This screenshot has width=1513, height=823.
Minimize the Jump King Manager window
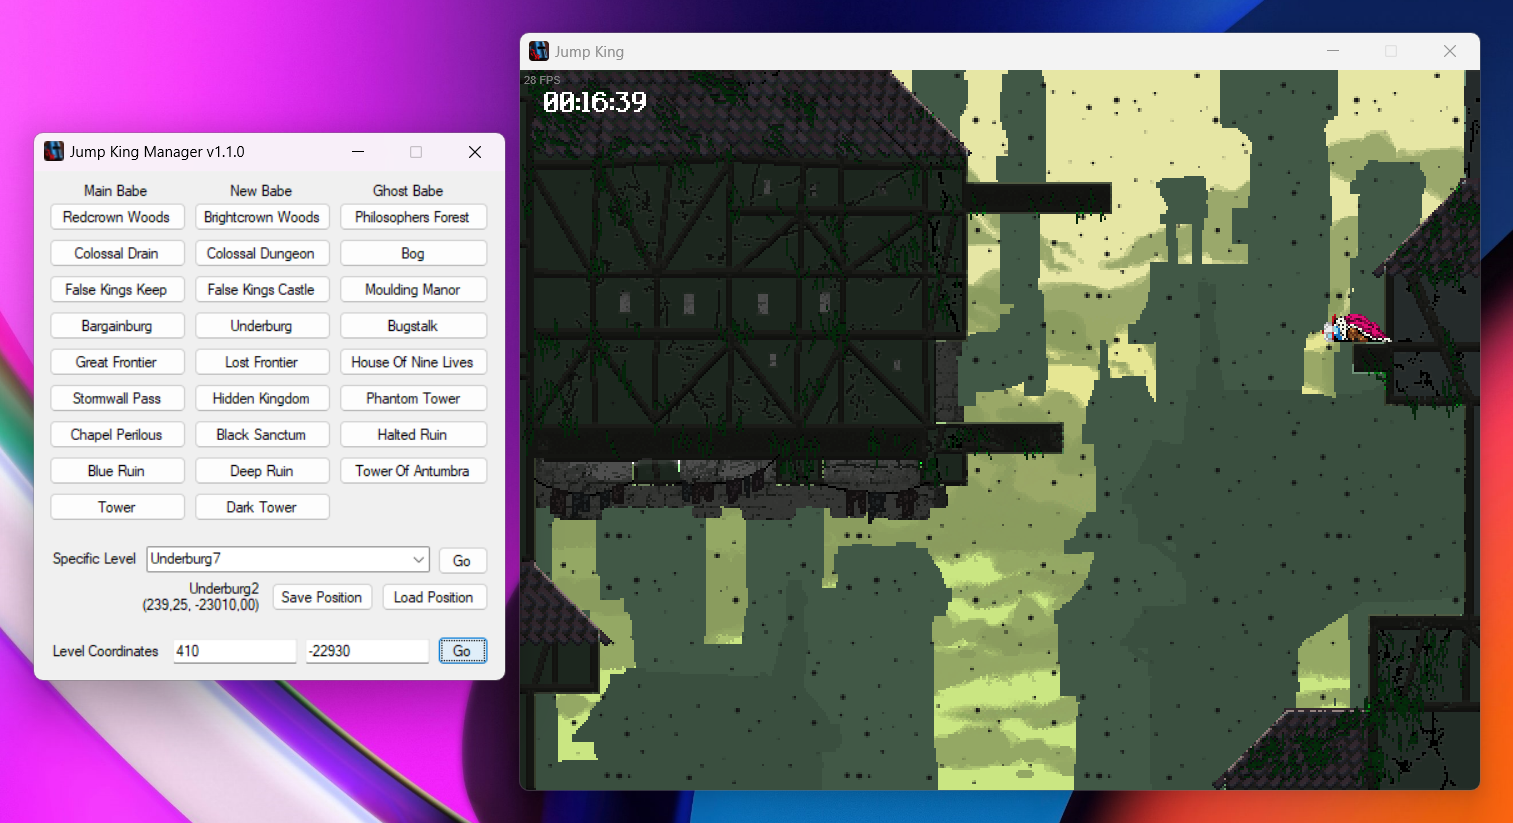pos(358,152)
